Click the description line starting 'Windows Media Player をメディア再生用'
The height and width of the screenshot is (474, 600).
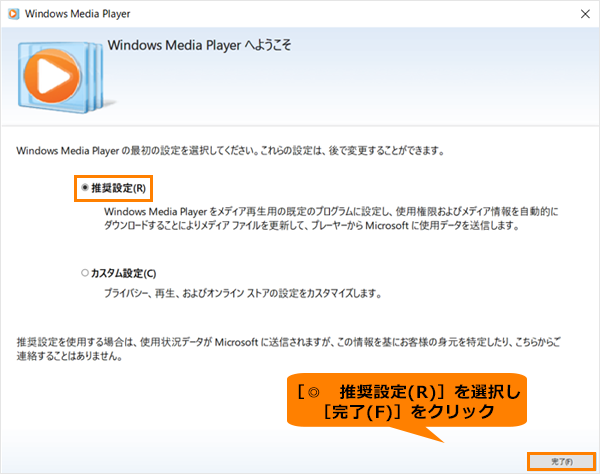[x=331, y=212]
